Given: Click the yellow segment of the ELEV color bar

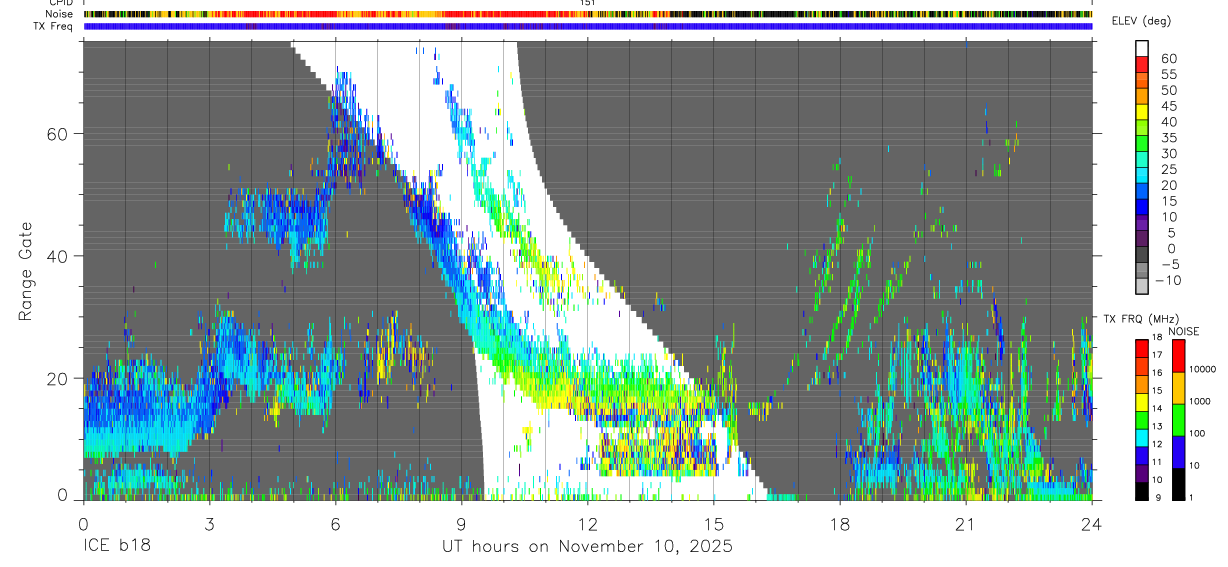Looking at the screenshot, I should (1142, 110).
